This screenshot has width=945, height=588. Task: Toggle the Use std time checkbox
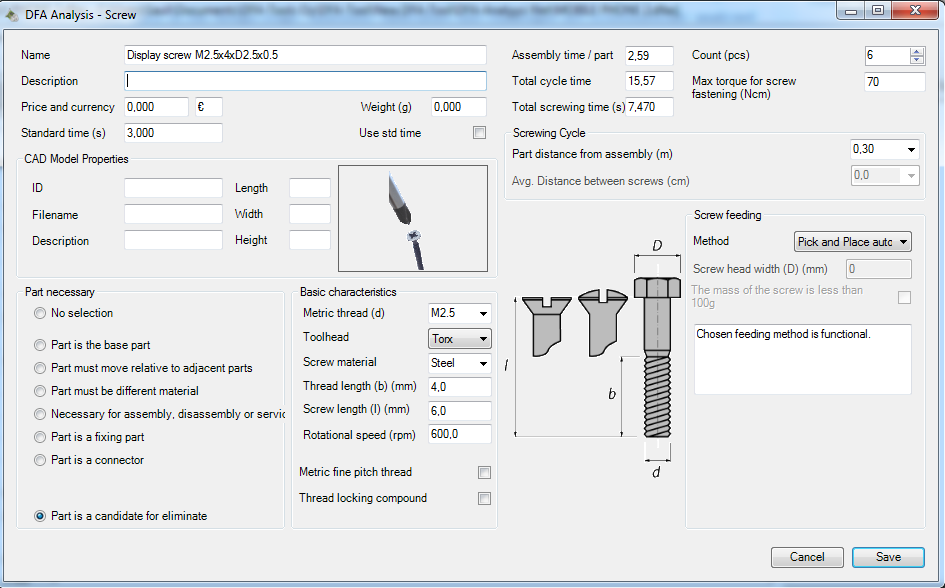pyautogui.click(x=480, y=133)
